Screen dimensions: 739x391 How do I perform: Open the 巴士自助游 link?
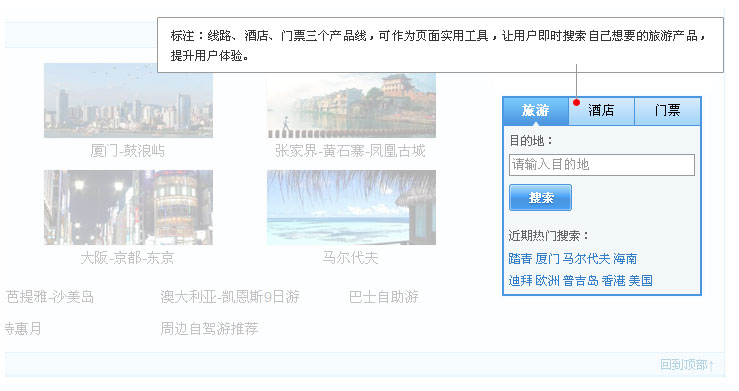(x=384, y=297)
